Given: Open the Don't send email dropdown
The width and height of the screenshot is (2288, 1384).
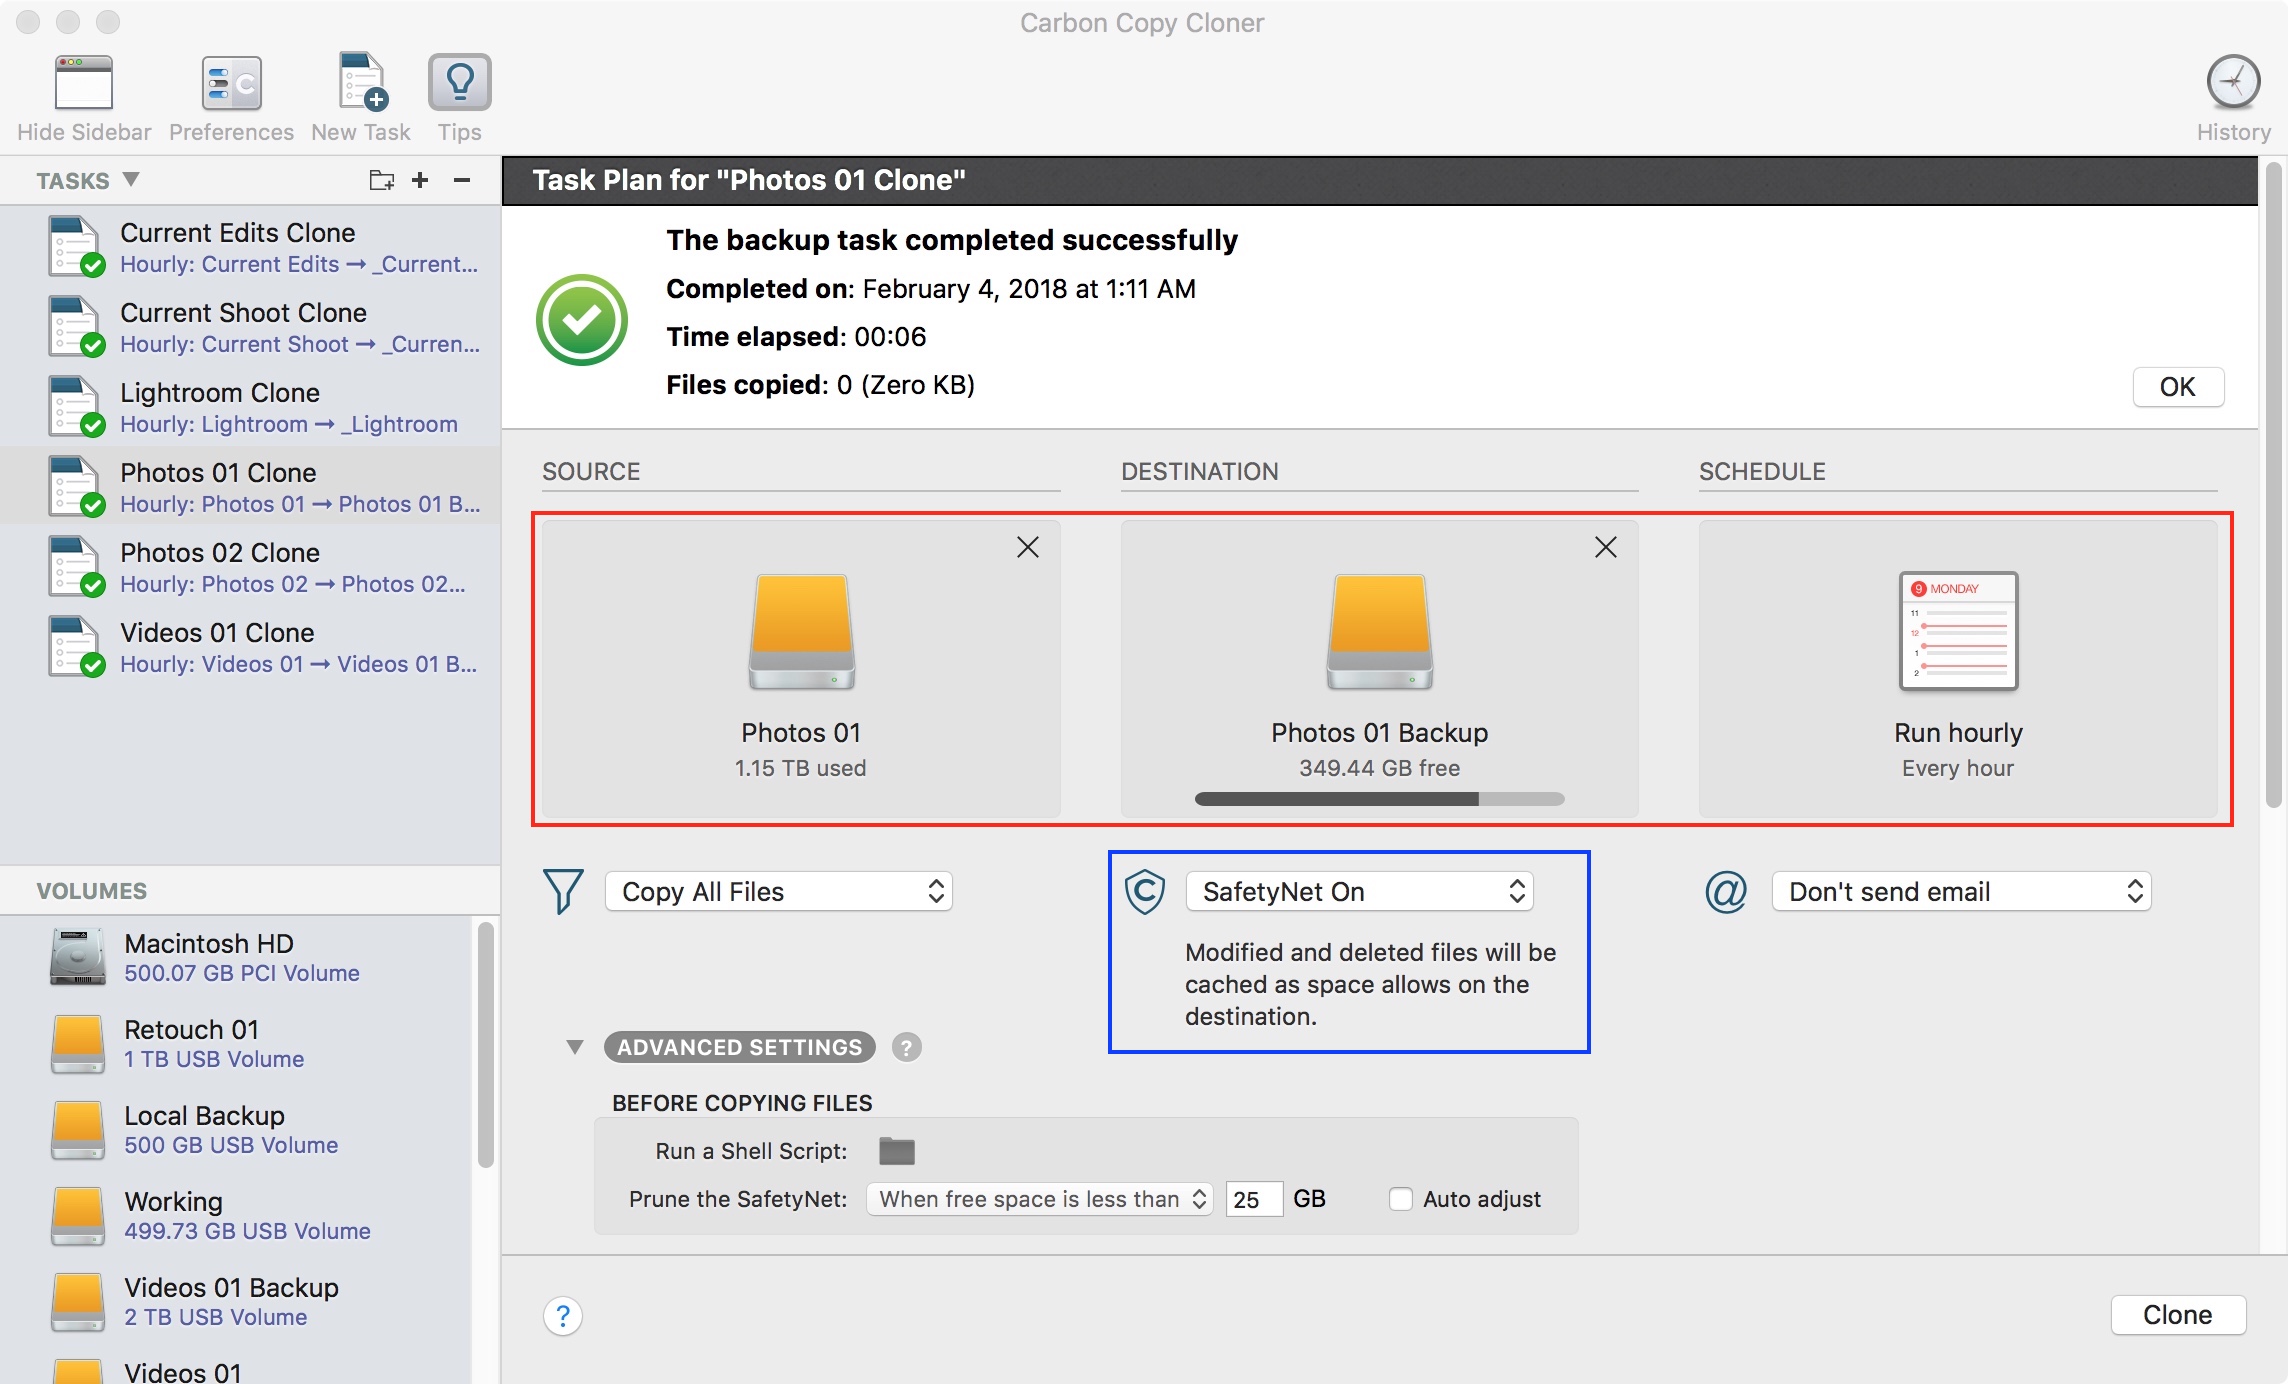Looking at the screenshot, I should click(x=1956, y=891).
